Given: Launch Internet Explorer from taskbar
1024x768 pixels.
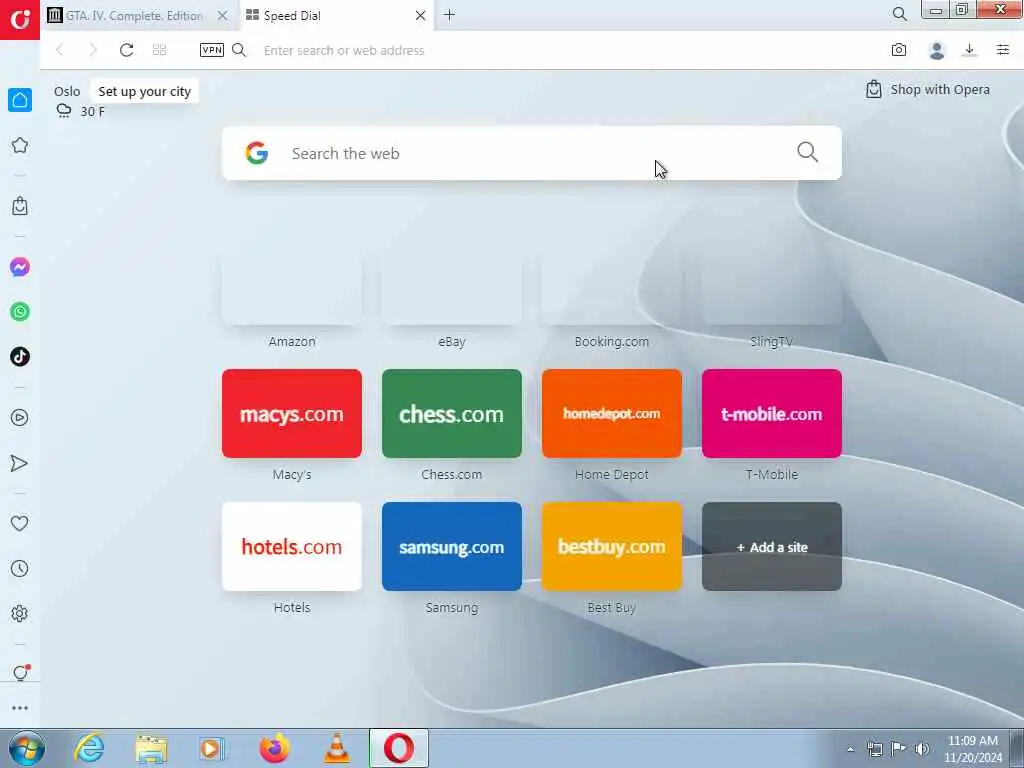Looking at the screenshot, I should point(89,748).
